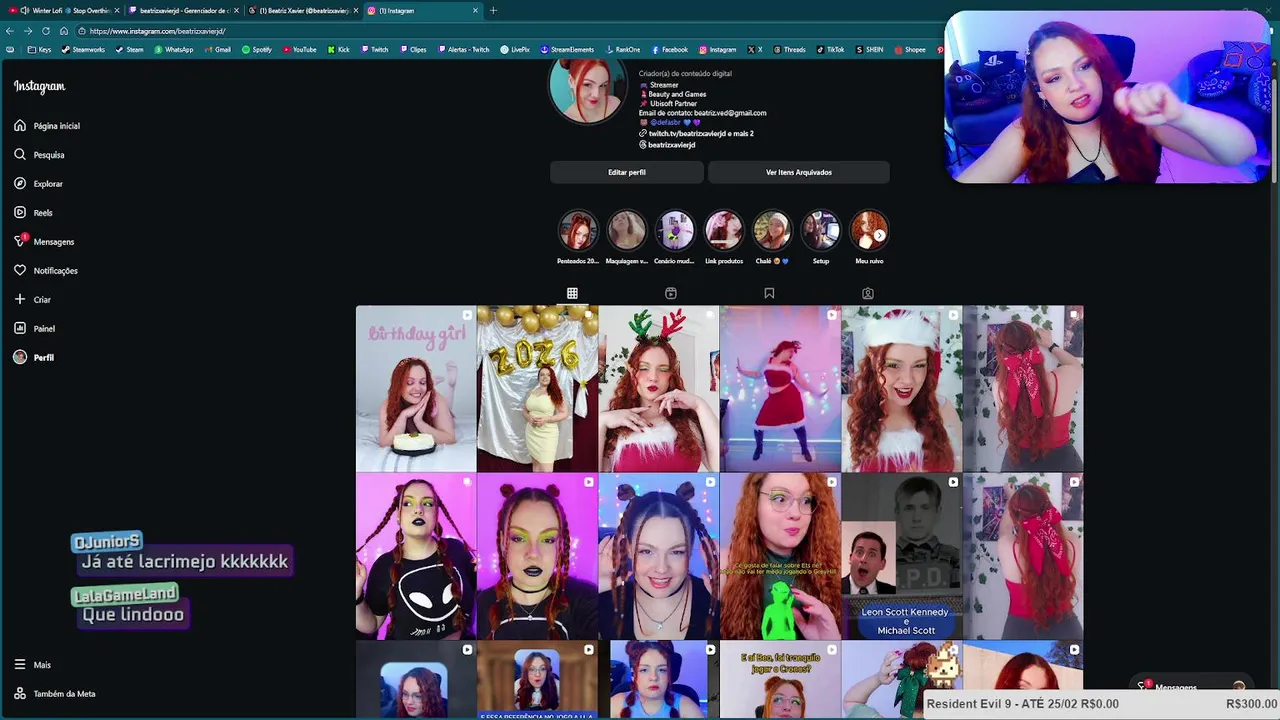This screenshot has width=1280, height=720.
Task: Open the Kick bookmark
Action: [x=339, y=49]
